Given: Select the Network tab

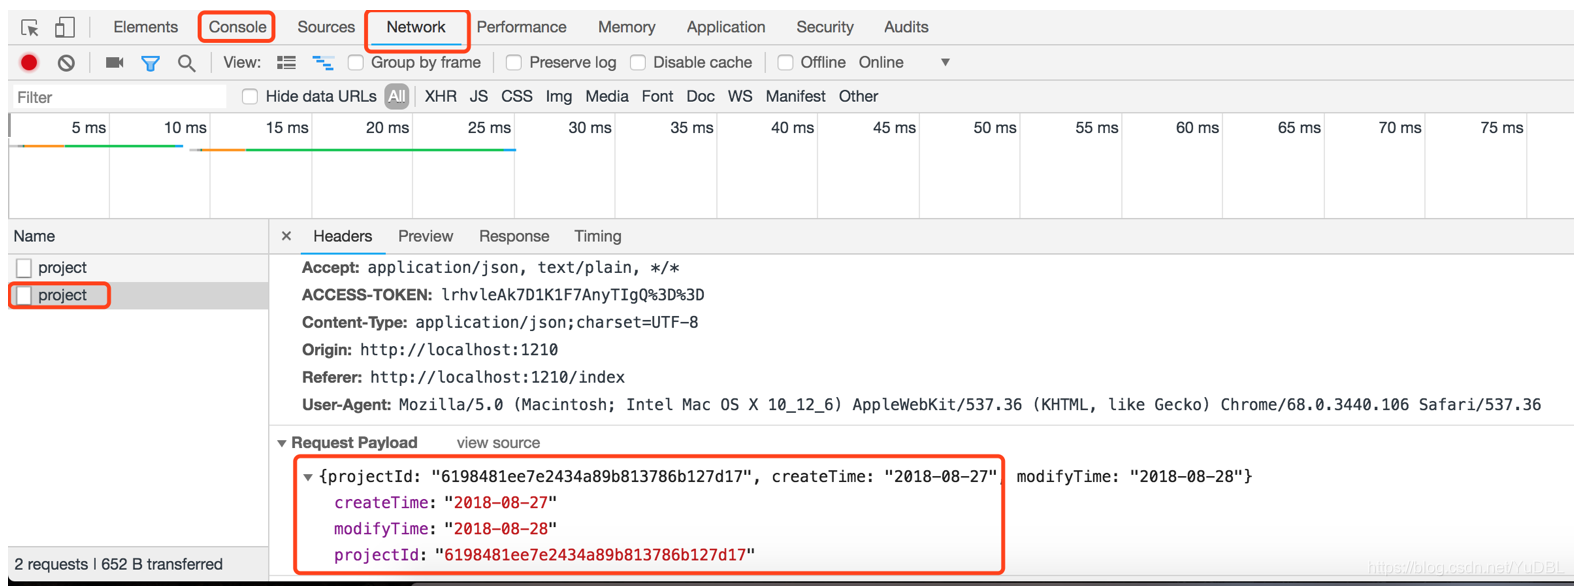Looking at the screenshot, I should [x=416, y=27].
